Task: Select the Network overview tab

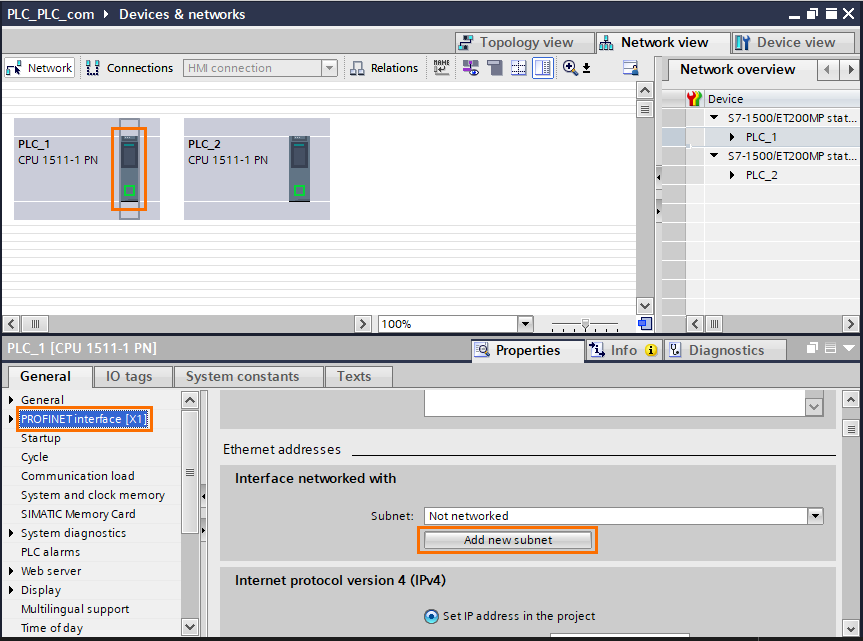Action: [738, 69]
